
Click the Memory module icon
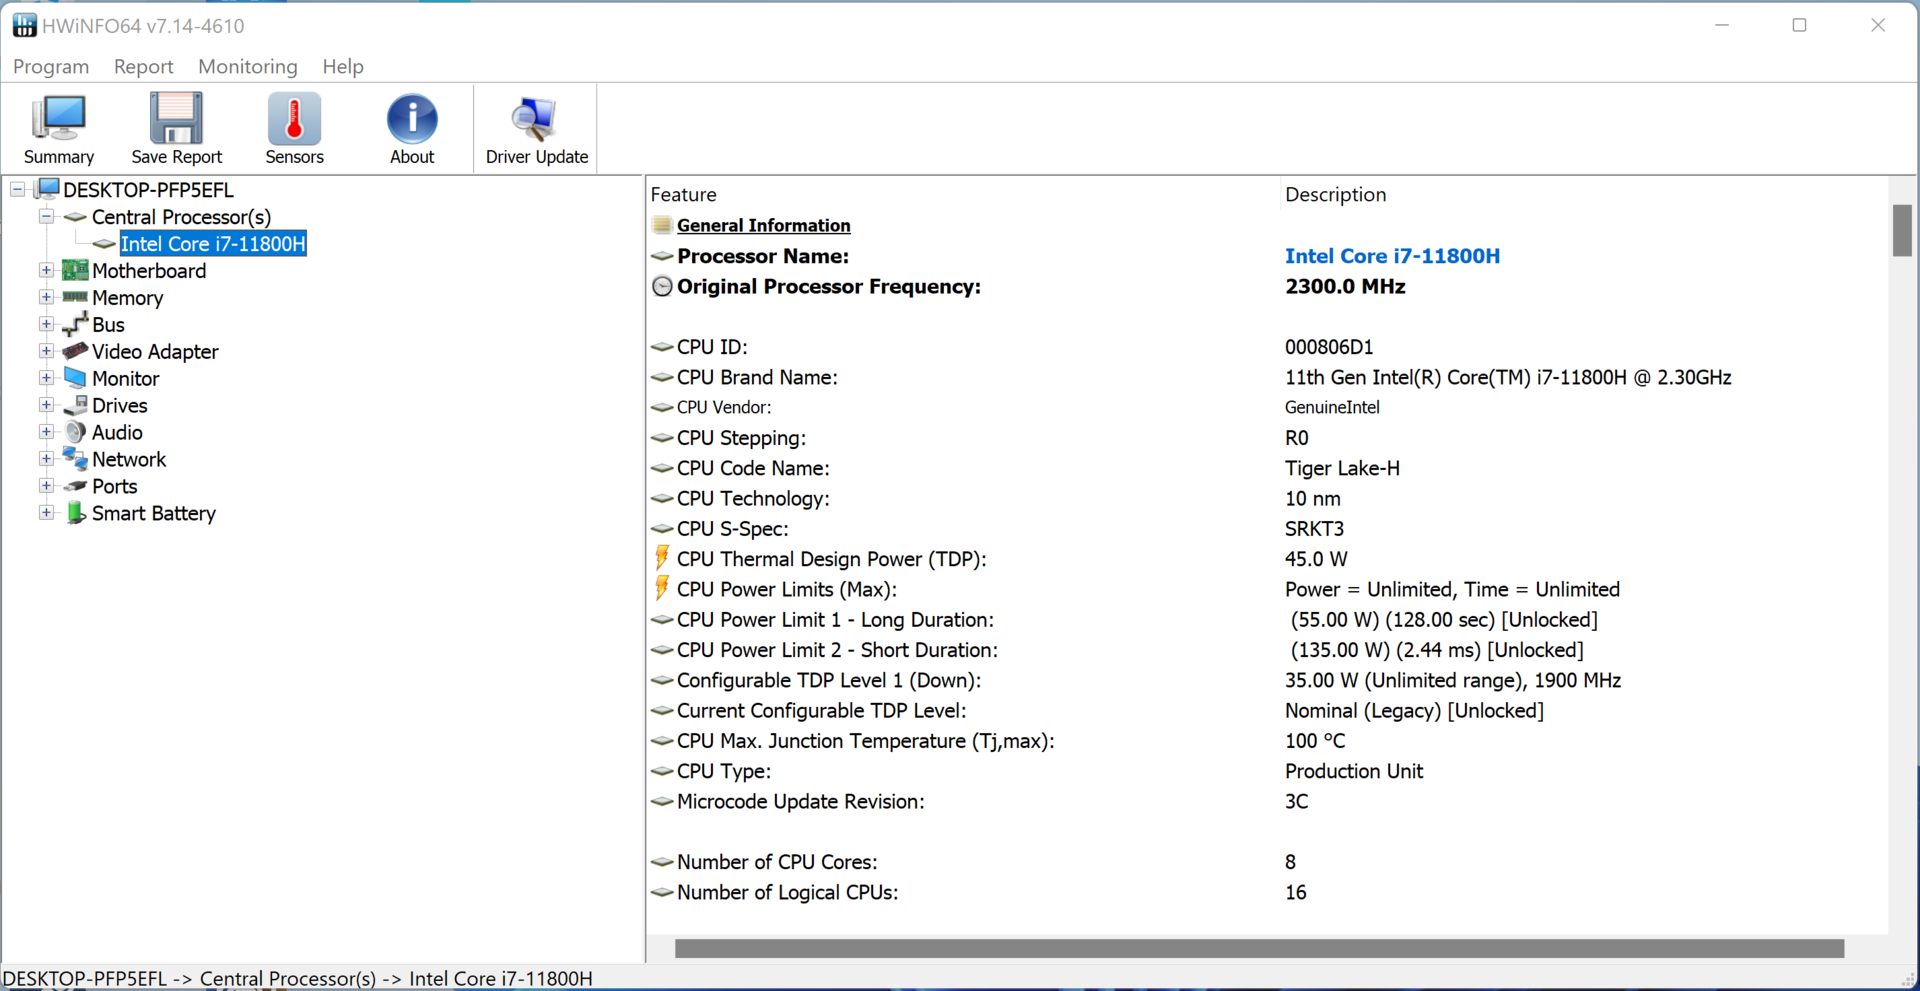coord(75,297)
